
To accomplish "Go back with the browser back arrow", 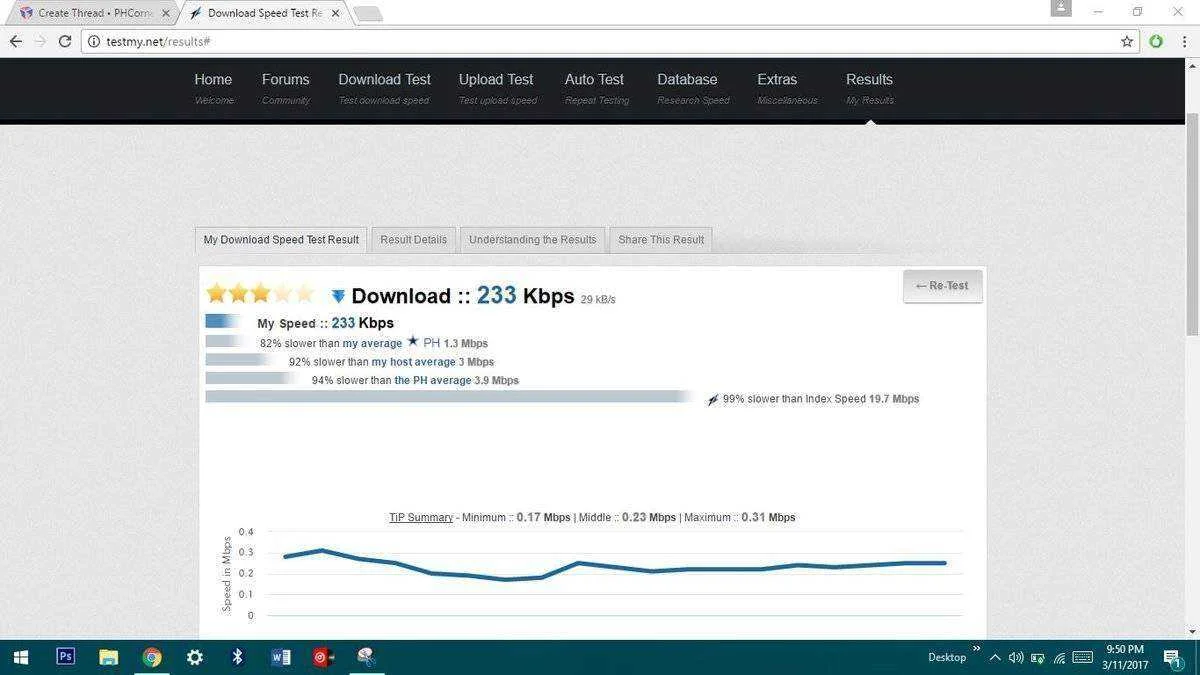I will point(16,41).
